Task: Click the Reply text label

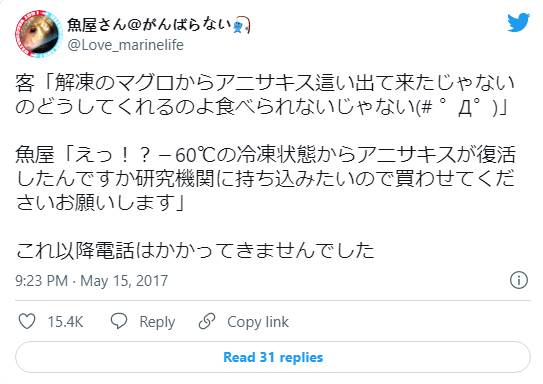Action: pyautogui.click(x=157, y=322)
